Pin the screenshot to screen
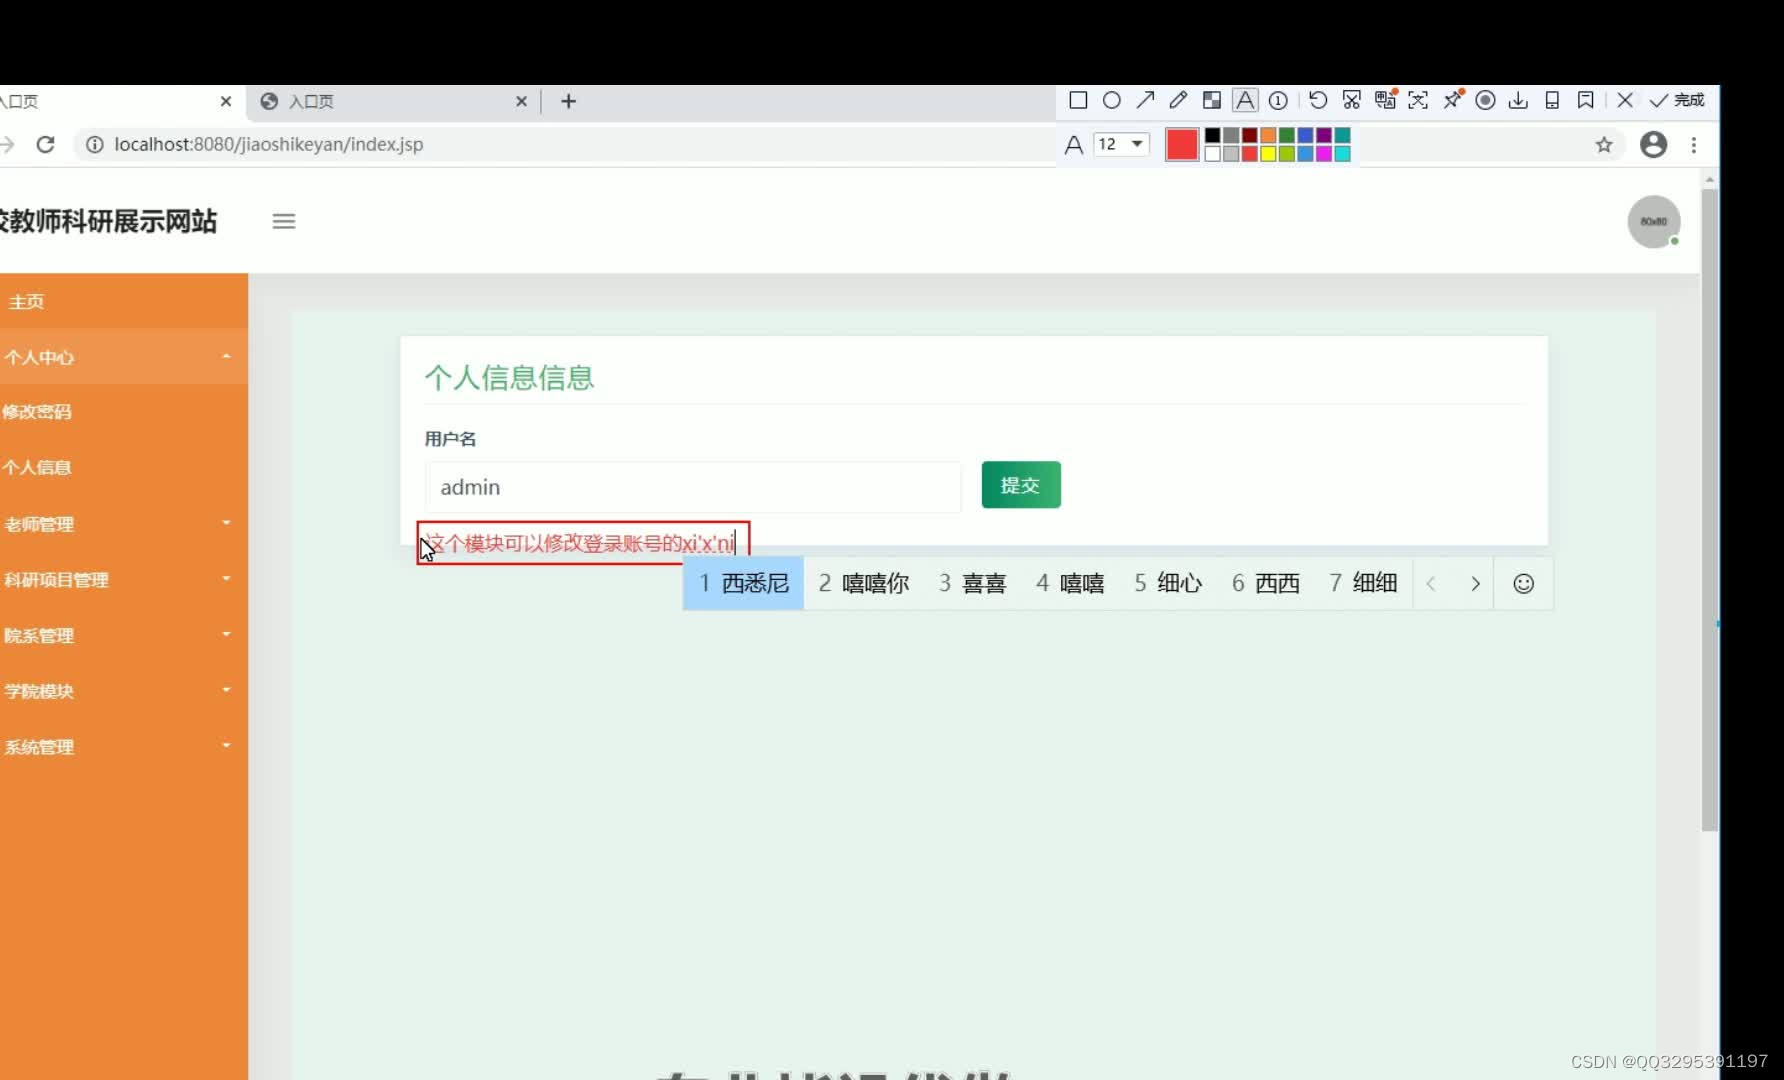The width and height of the screenshot is (1784, 1080). (x=1452, y=100)
